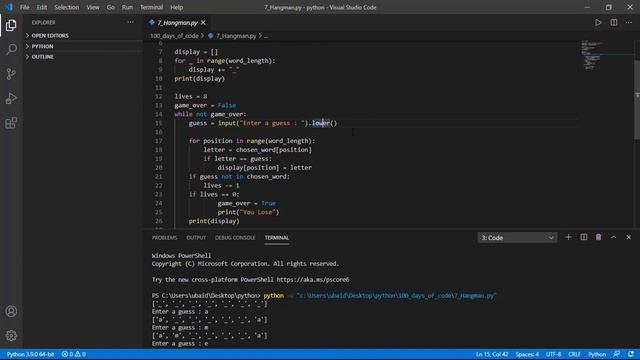Viewport: 640px width, 360px height.
Task: Close the terminal panel
Action: tap(629, 237)
